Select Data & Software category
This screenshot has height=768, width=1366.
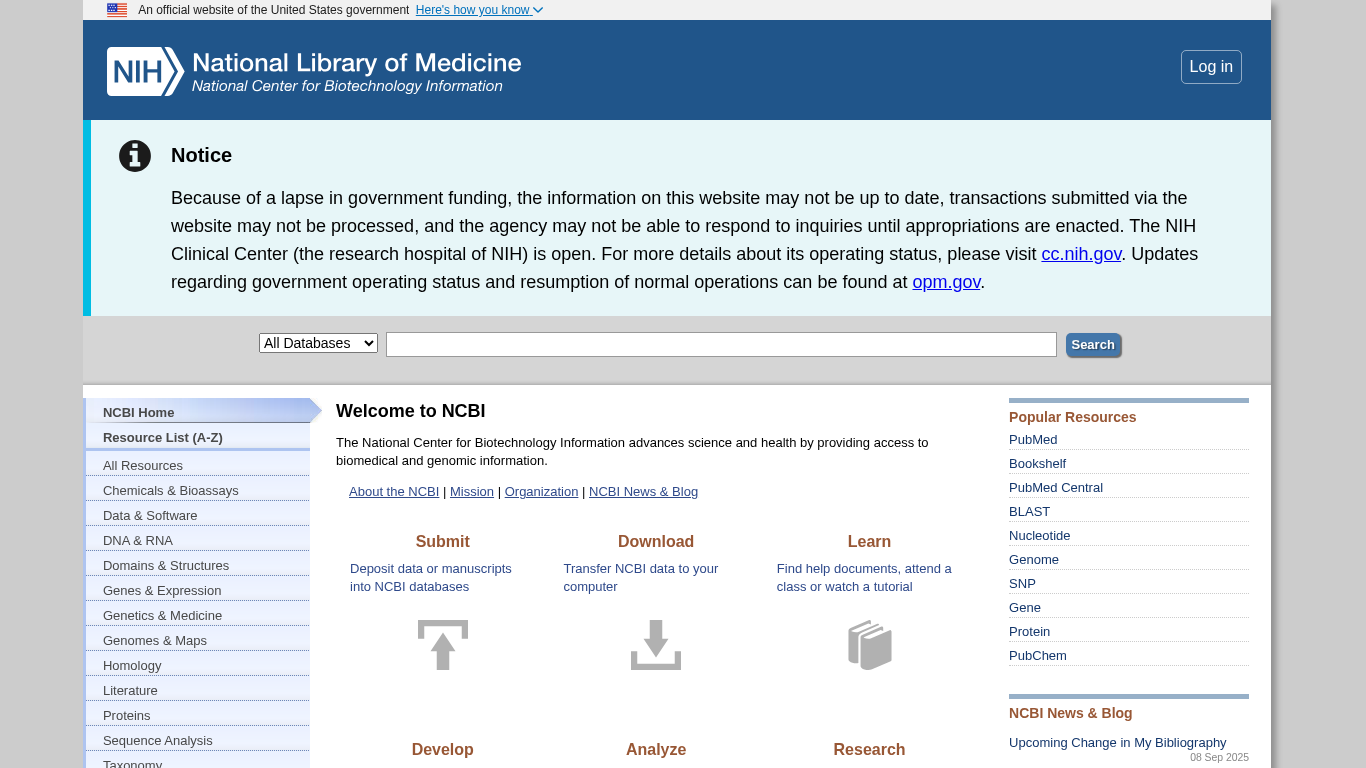[x=198, y=515]
